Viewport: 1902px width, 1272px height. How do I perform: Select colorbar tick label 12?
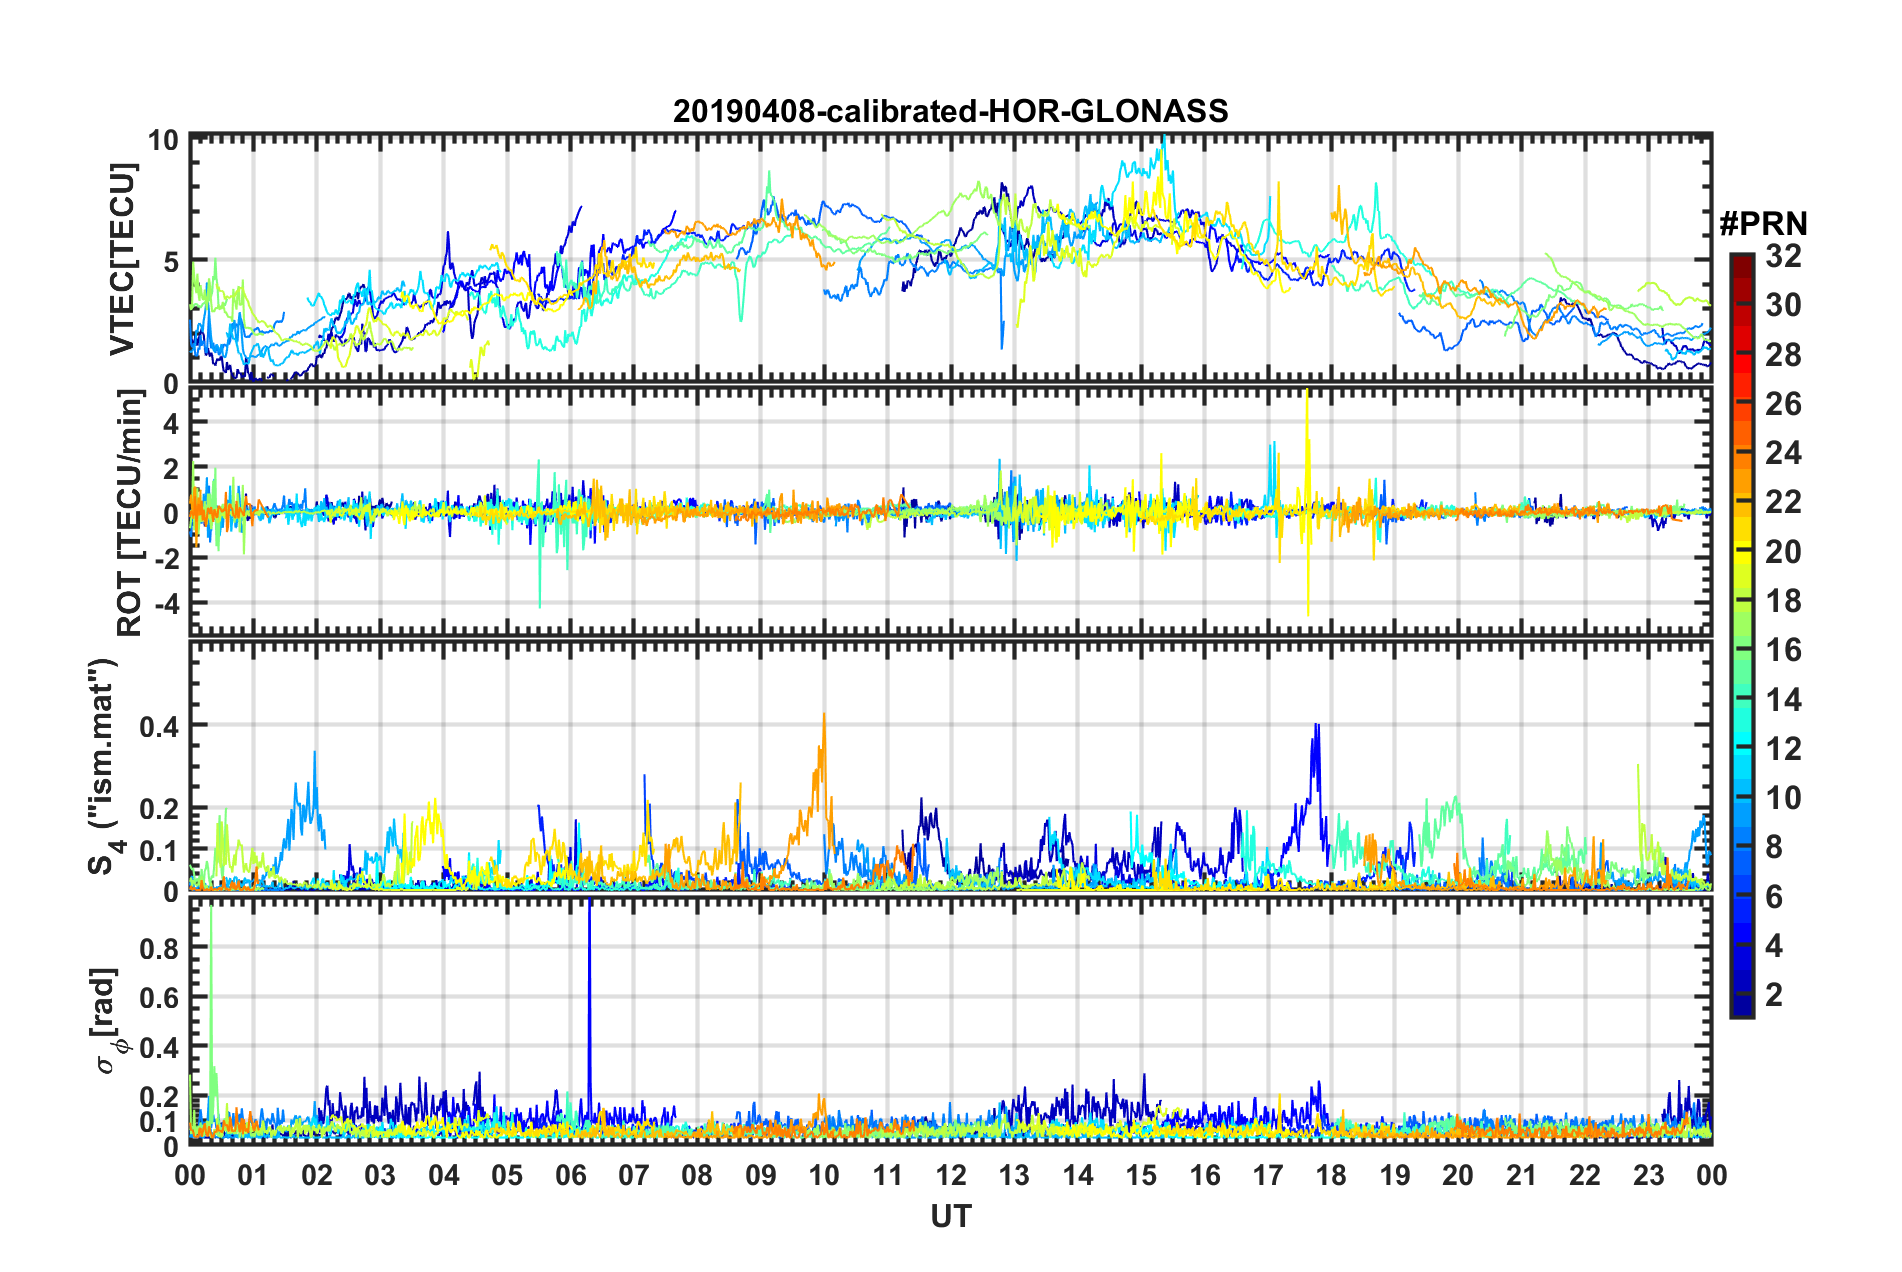1783,749
